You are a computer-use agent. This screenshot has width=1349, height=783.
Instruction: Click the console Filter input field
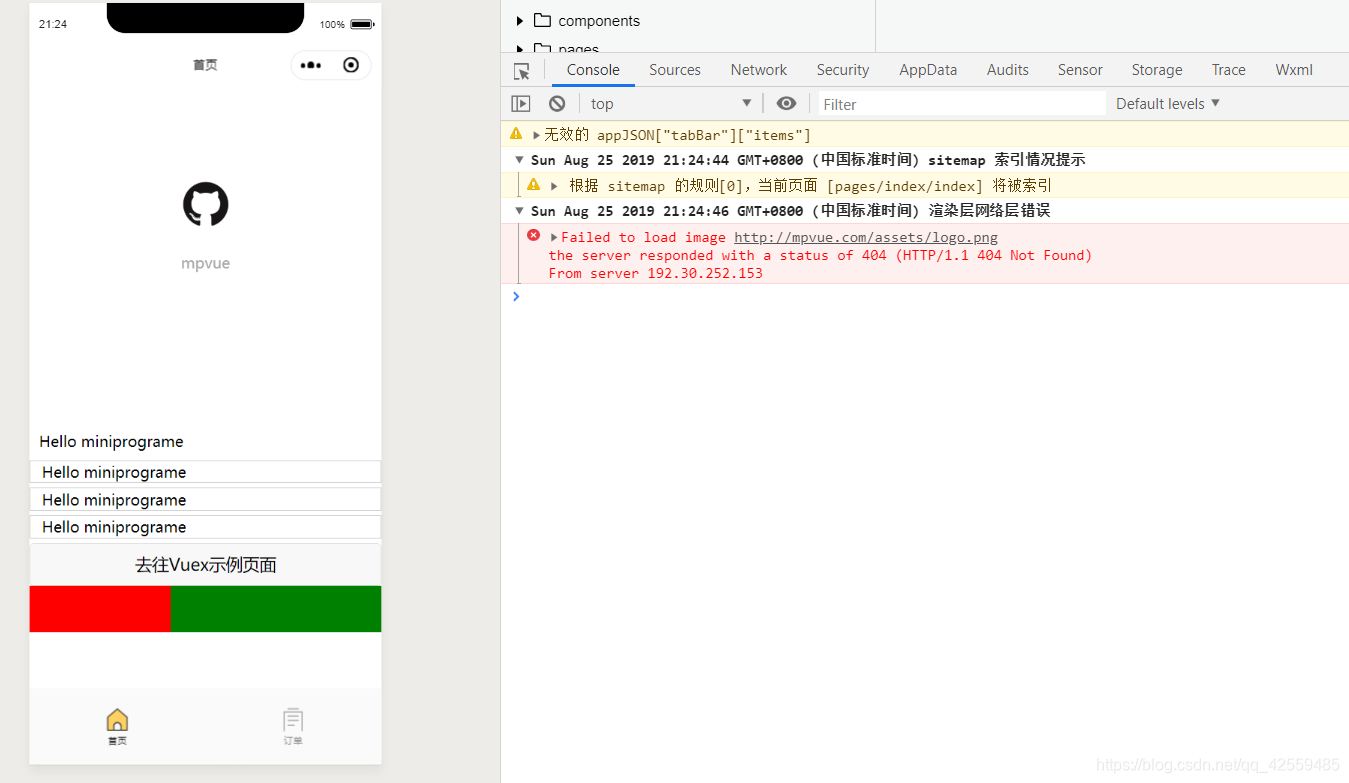click(x=962, y=104)
